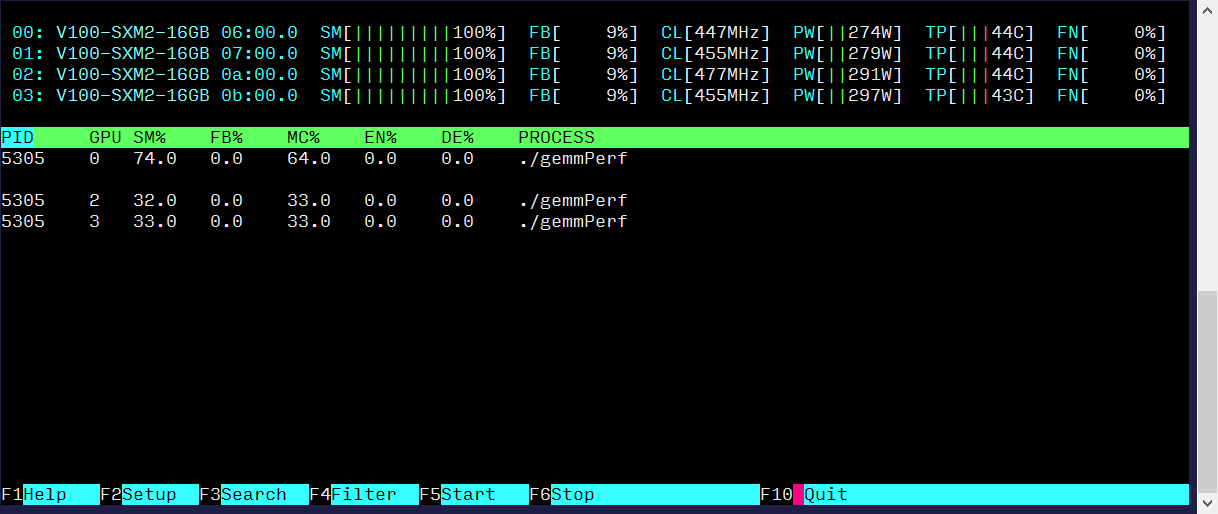Viewport: 1218px width, 514px height.
Task: Click the GPU 01 V100-SXM2-16GB 07:00.0 label
Action: click(x=155, y=53)
